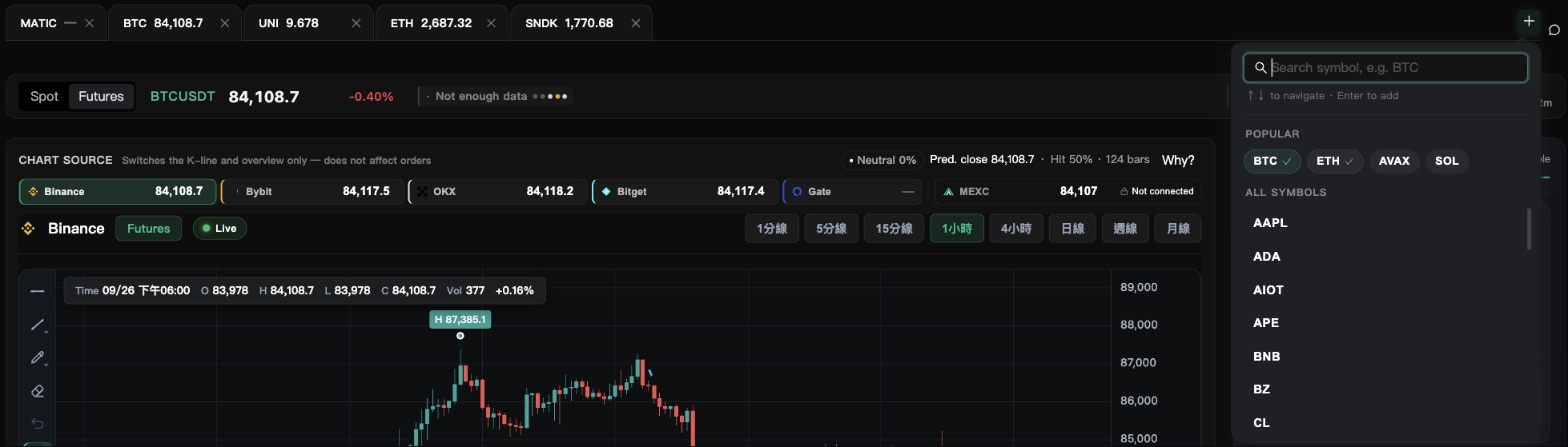Image resolution: width=1568 pixels, height=447 pixels.
Task: Close the BTC tab with its X
Action: coord(224,23)
